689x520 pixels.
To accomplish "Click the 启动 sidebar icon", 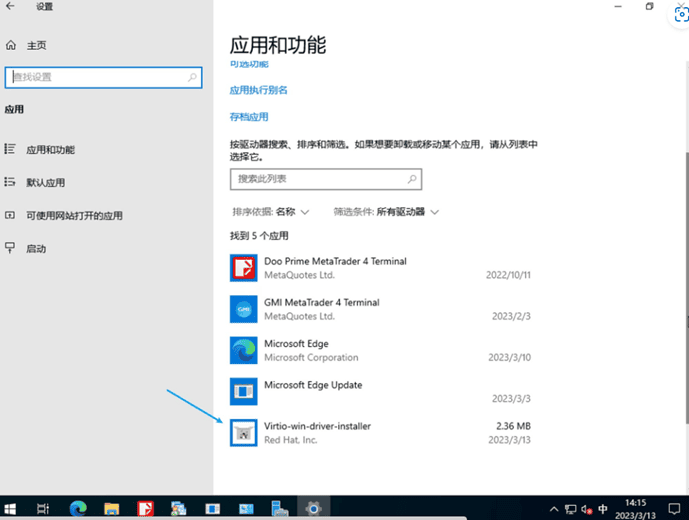I will [10, 248].
